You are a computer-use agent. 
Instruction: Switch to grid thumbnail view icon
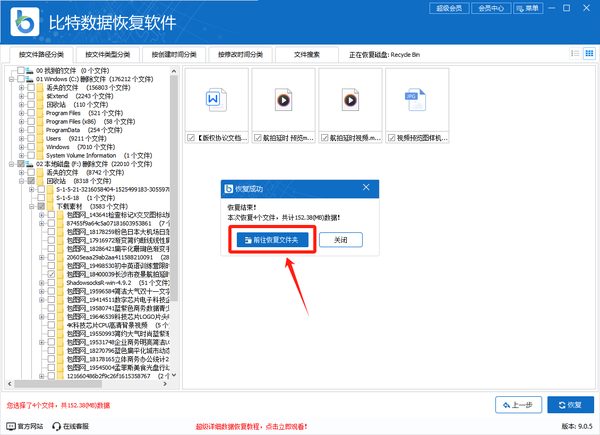(x=589, y=54)
